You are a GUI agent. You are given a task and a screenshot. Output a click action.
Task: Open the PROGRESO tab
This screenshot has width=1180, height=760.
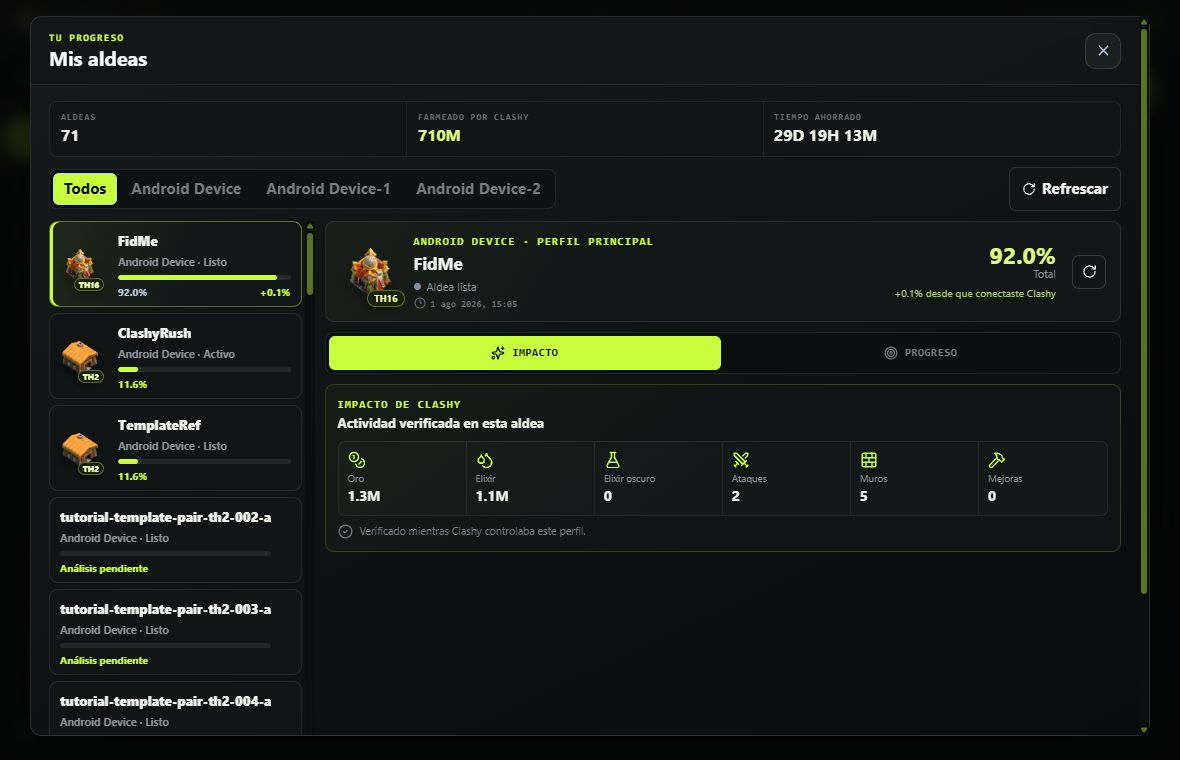[920, 353]
